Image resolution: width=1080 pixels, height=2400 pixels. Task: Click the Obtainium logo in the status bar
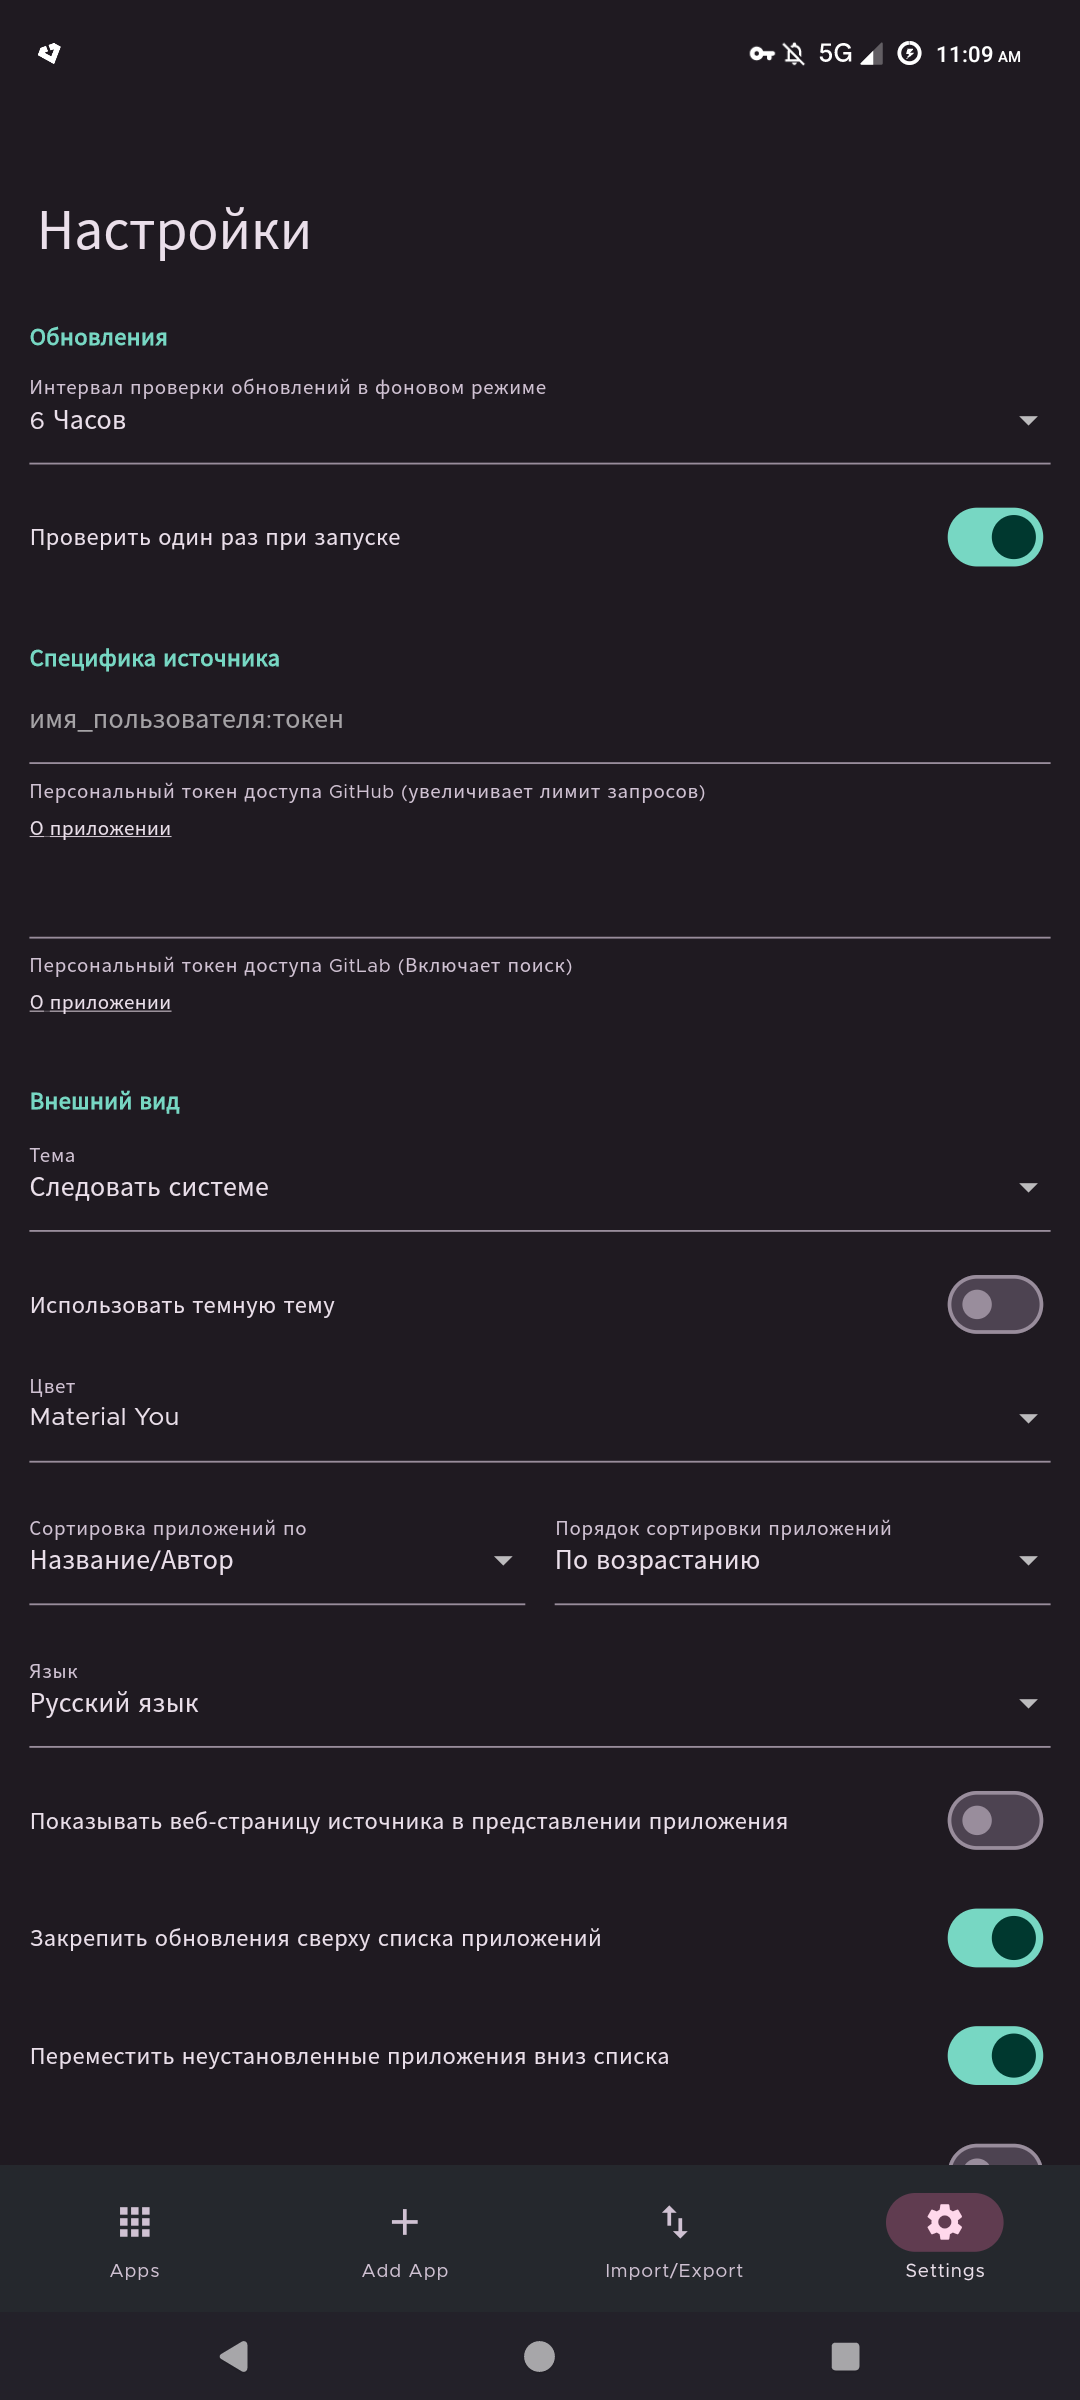coord(50,54)
